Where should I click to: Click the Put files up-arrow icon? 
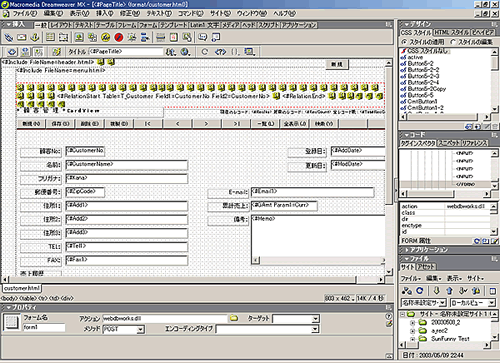coord(449,291)
